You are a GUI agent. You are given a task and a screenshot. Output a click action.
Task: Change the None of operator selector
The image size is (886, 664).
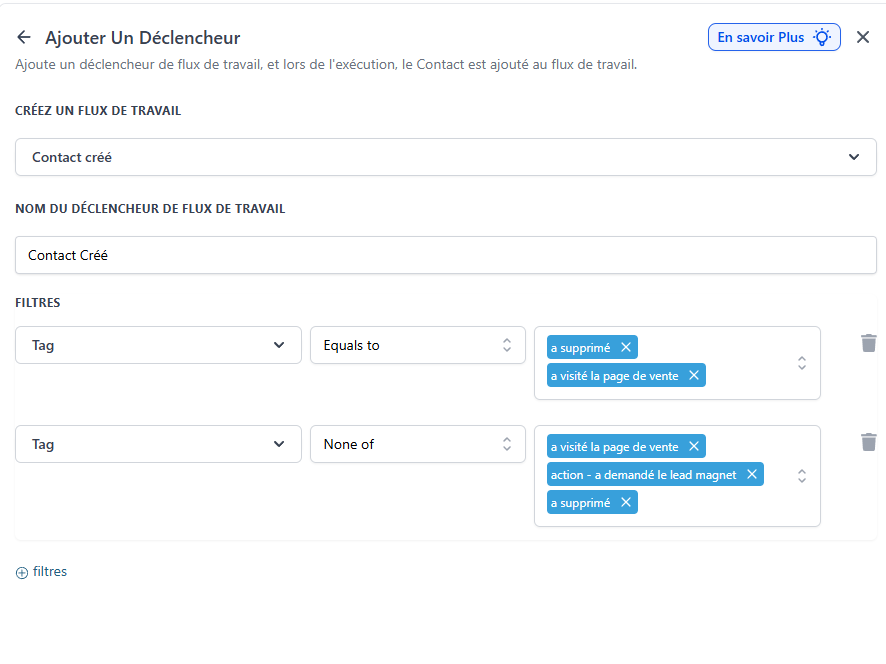click(418, 444)
